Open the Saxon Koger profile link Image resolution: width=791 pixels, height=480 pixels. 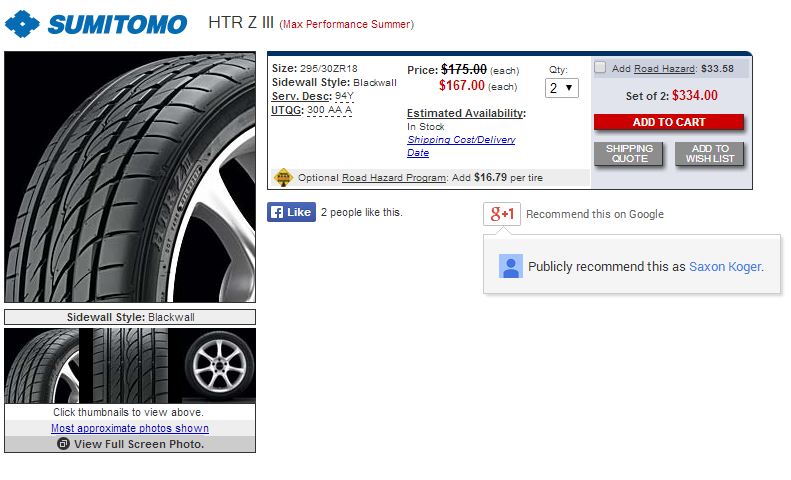click(725, 267)
